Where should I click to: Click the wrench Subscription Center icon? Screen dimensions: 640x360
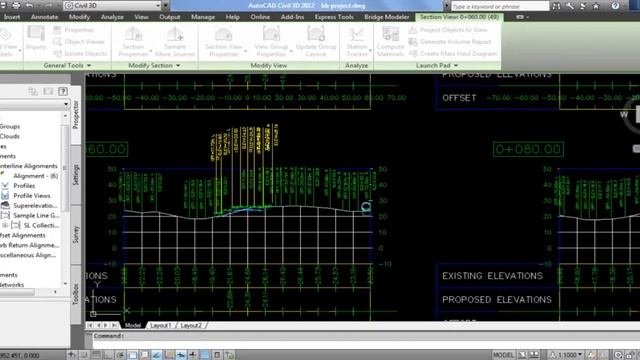570,6
